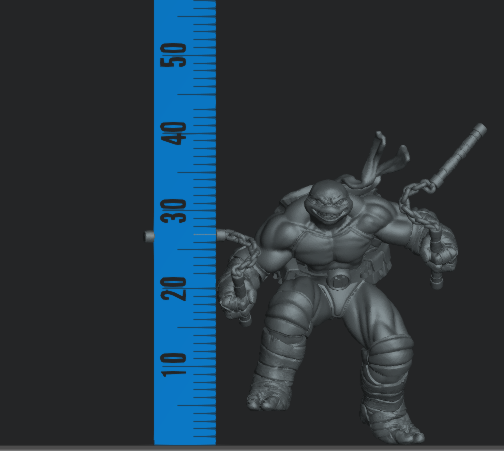Click the 20 mark on blue ruler
Image resolution: width=504 pixels, height=451 pixels.
tap(173, 289)
